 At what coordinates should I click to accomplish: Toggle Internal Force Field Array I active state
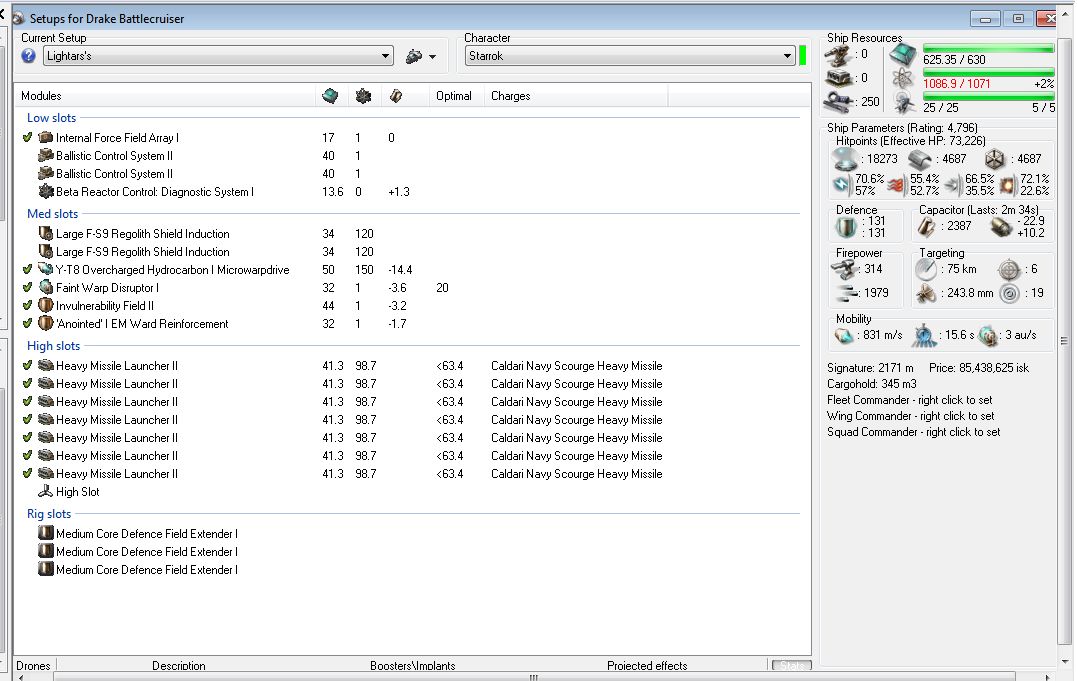[27, 137]
